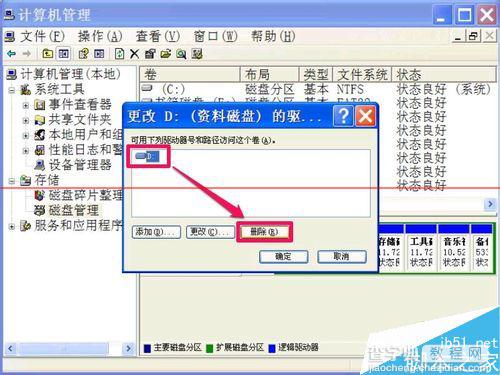Restore the inner console window
The height and width of the screenshot is (375, 500).
coord(473,36)
